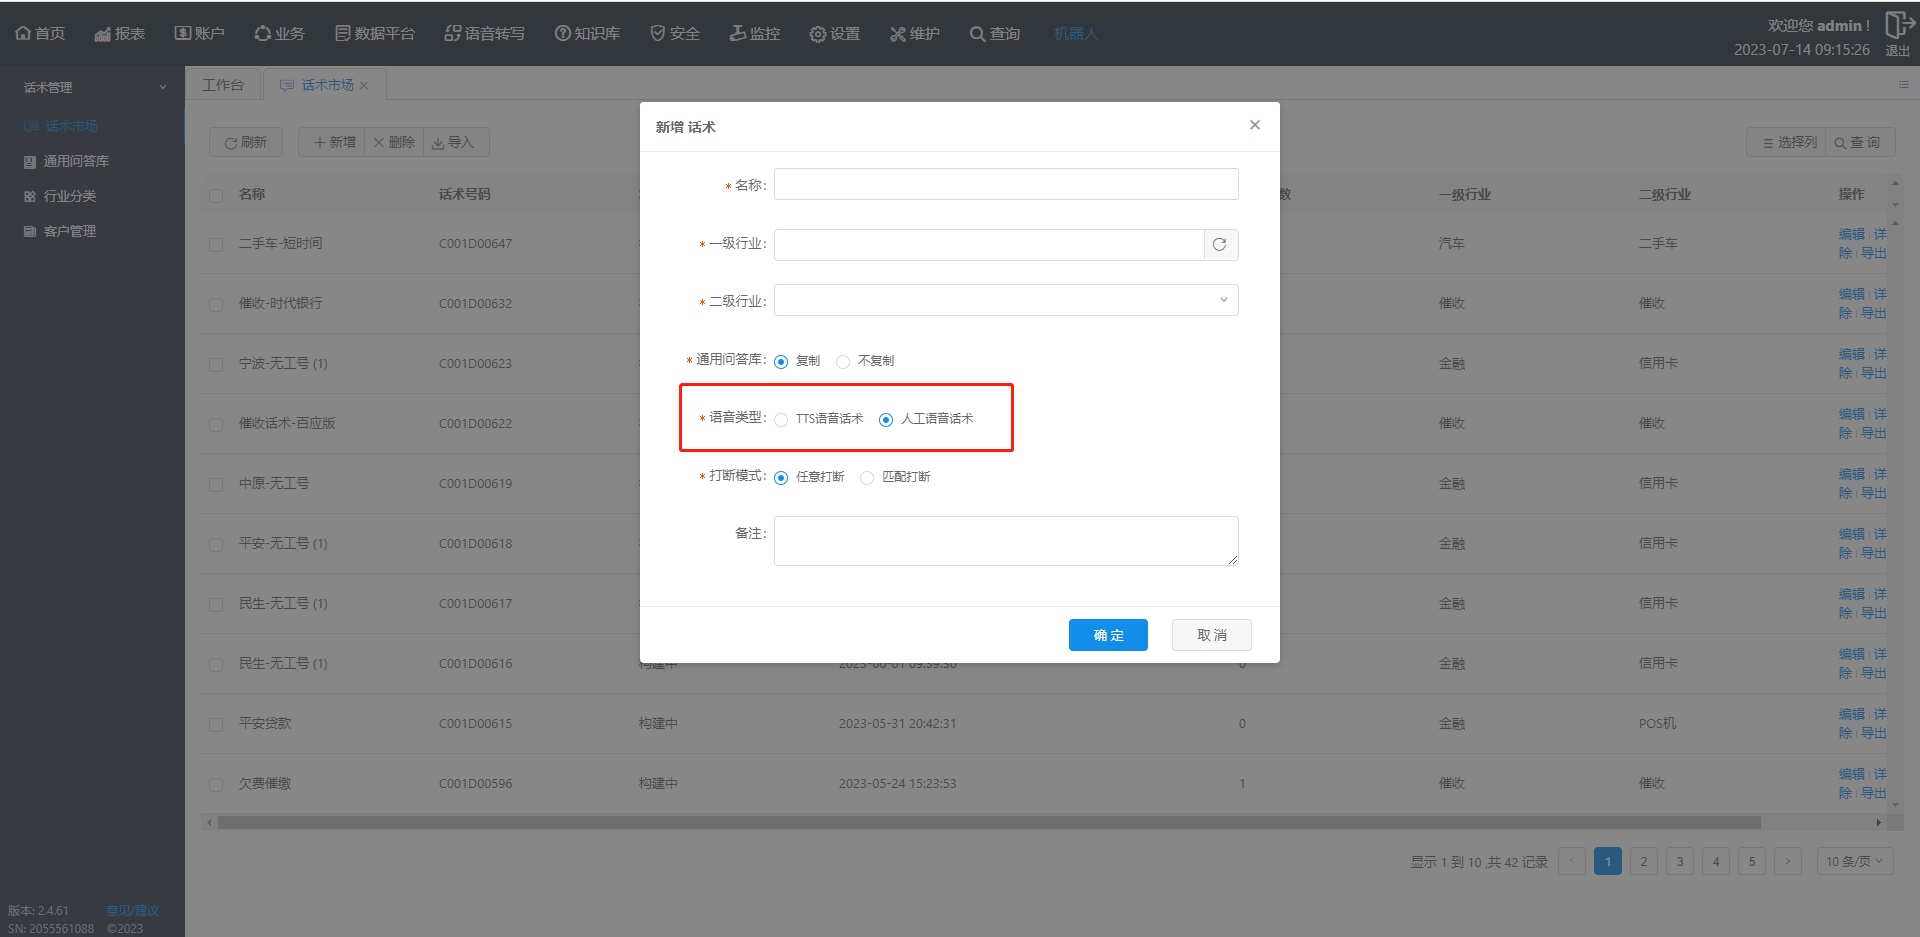Screen dimensions: 1920x937
Task: Click the logout door icon top right
Action: pyautogui.click(x=1897, y=25)
